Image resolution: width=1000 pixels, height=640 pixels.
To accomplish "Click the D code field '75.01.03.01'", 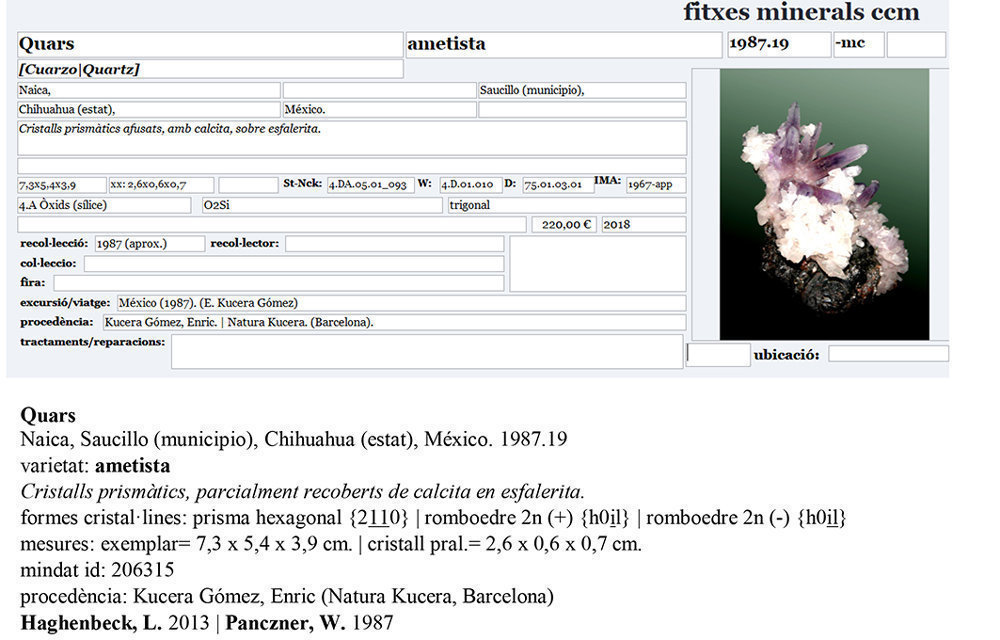I will (558, 185).
